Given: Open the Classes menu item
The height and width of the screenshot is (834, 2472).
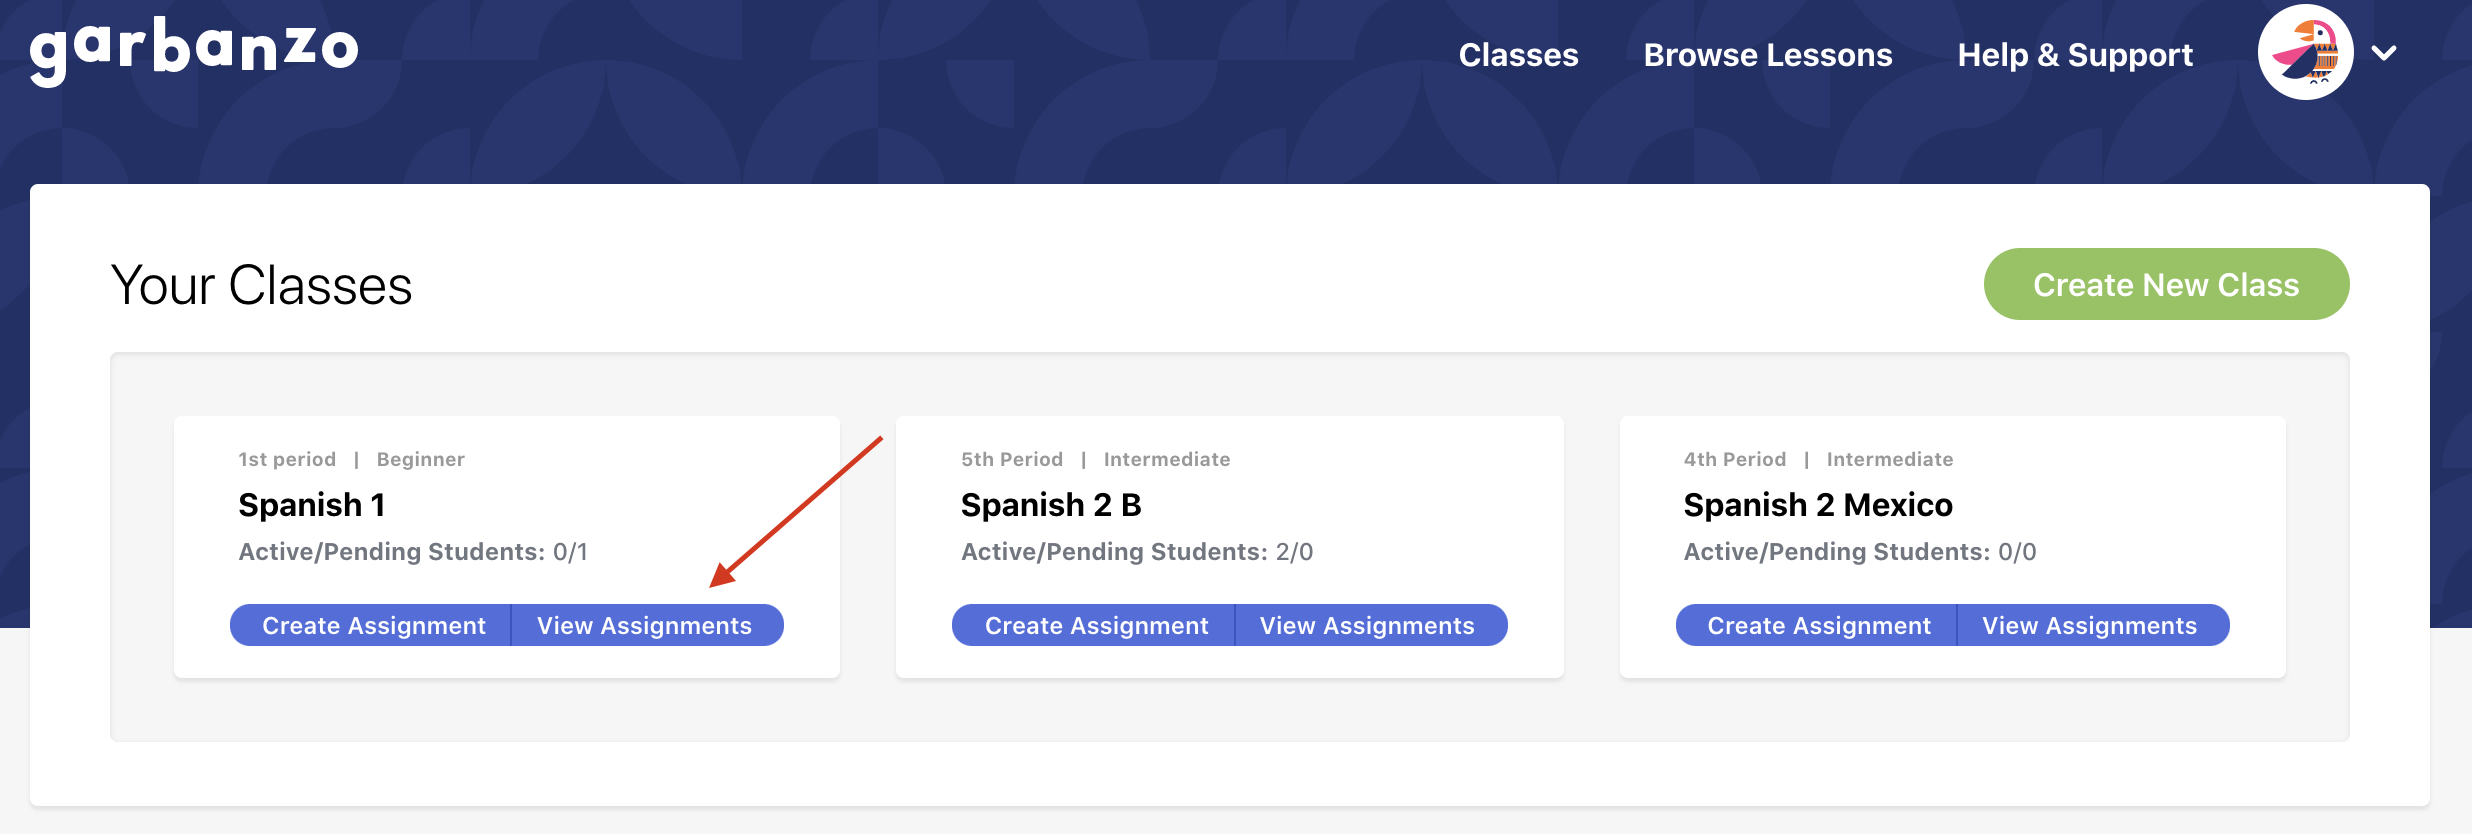Looking at the screenshot, I should [1518, 55].
